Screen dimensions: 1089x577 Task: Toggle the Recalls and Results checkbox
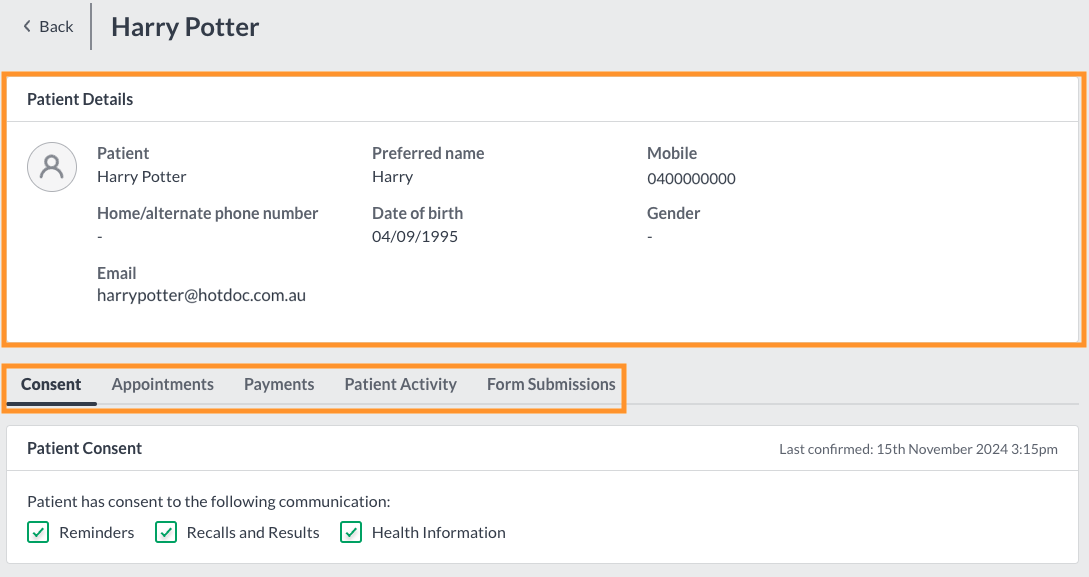pos(166,533)
